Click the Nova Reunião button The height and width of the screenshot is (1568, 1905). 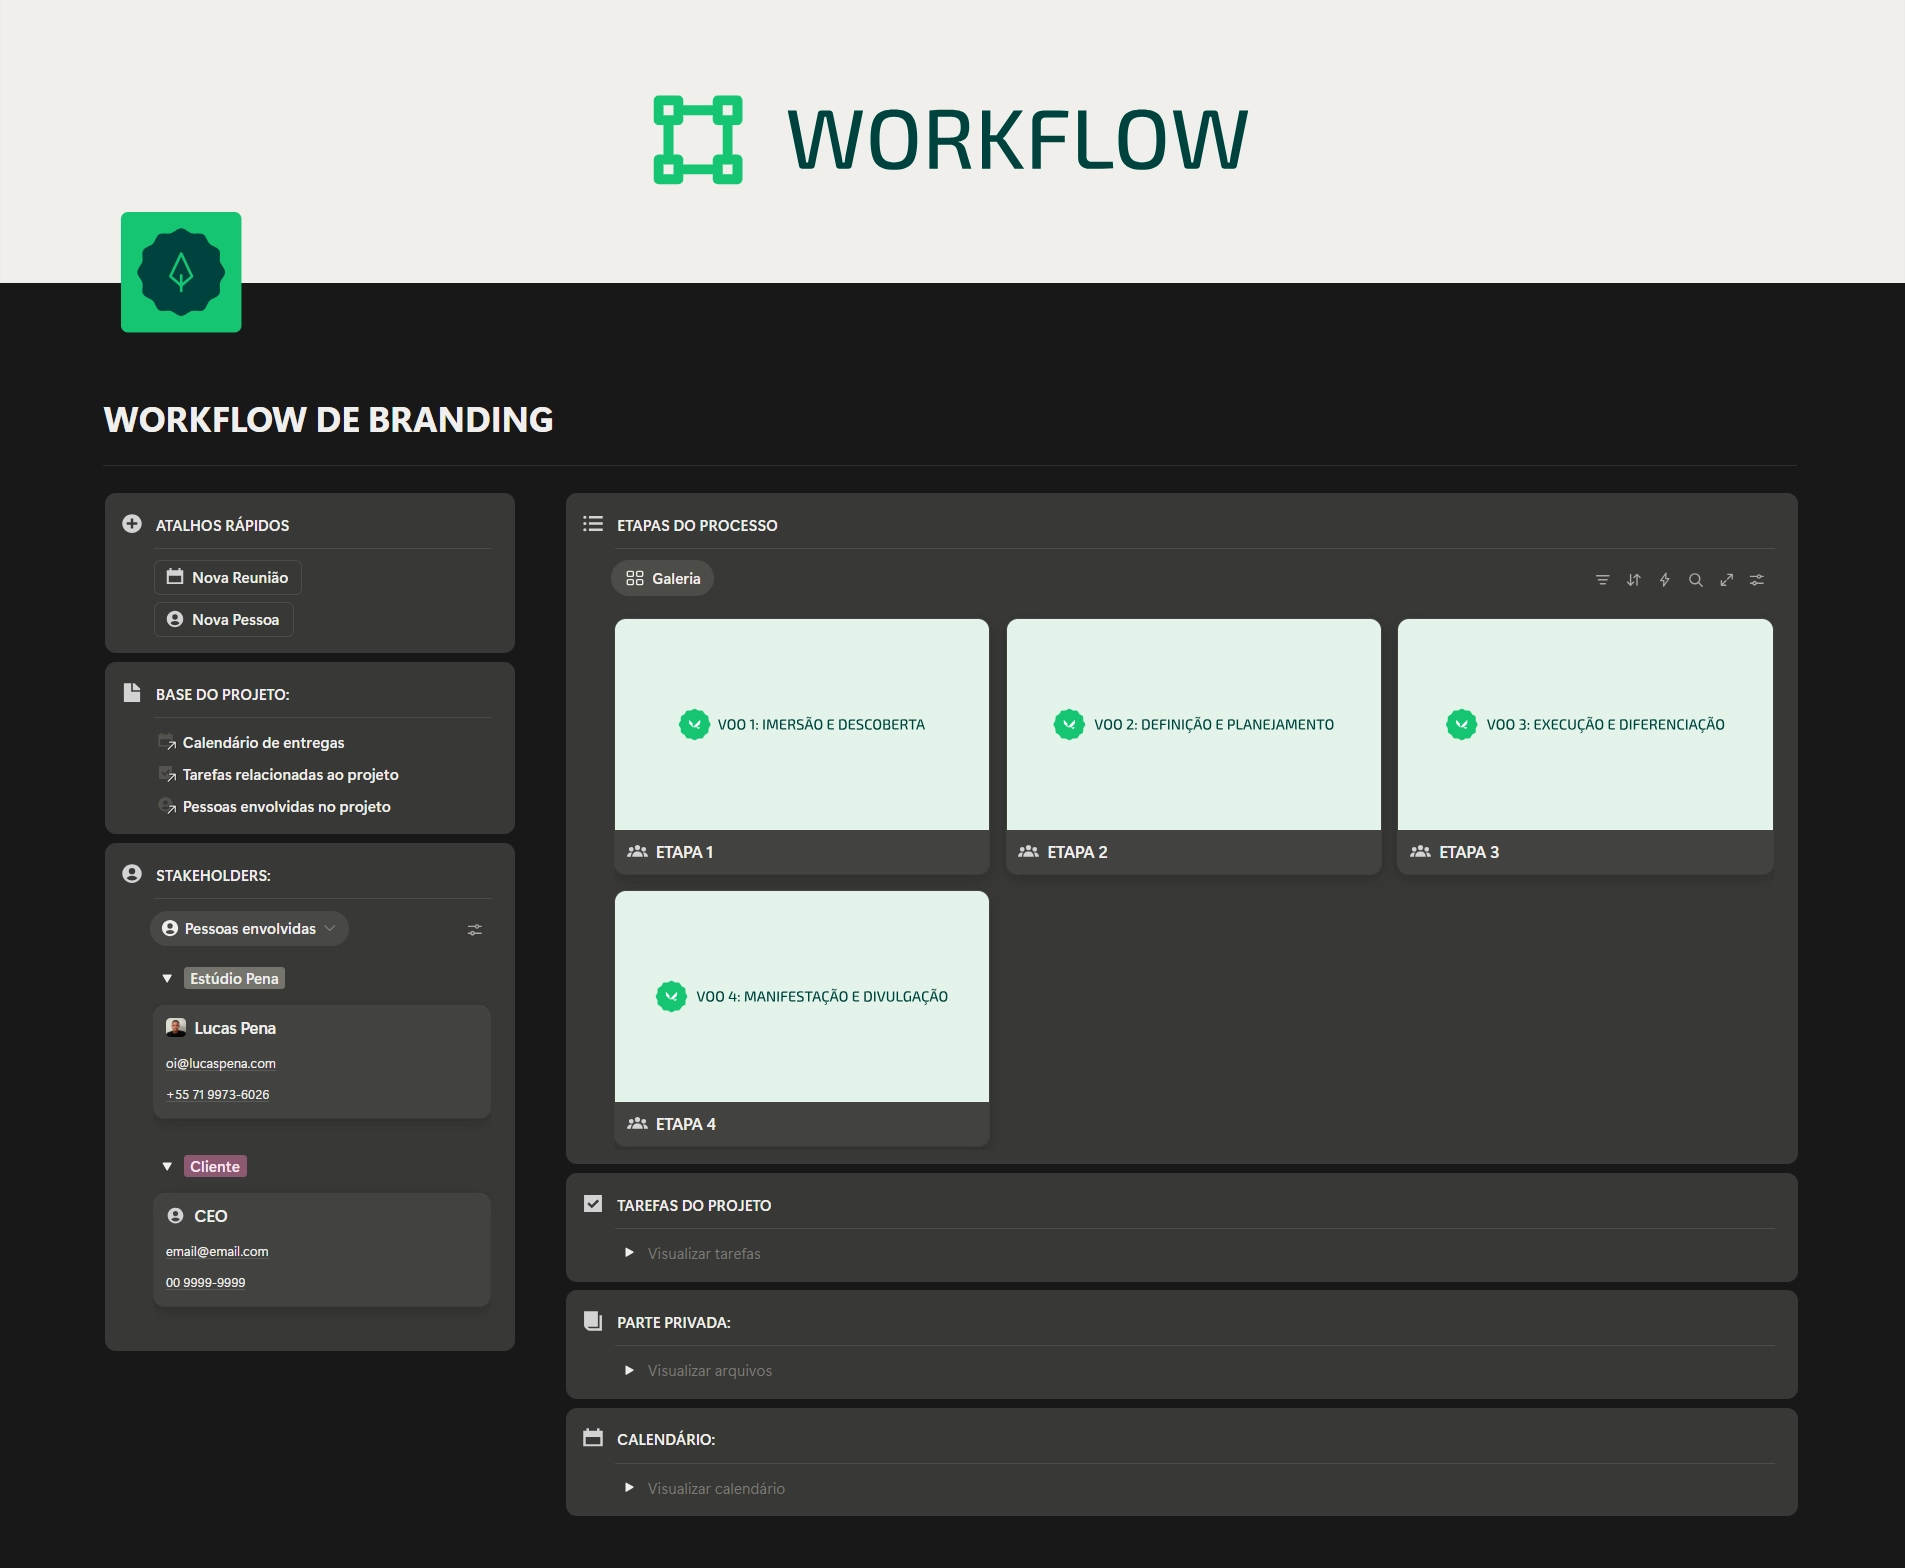[228, 578]
